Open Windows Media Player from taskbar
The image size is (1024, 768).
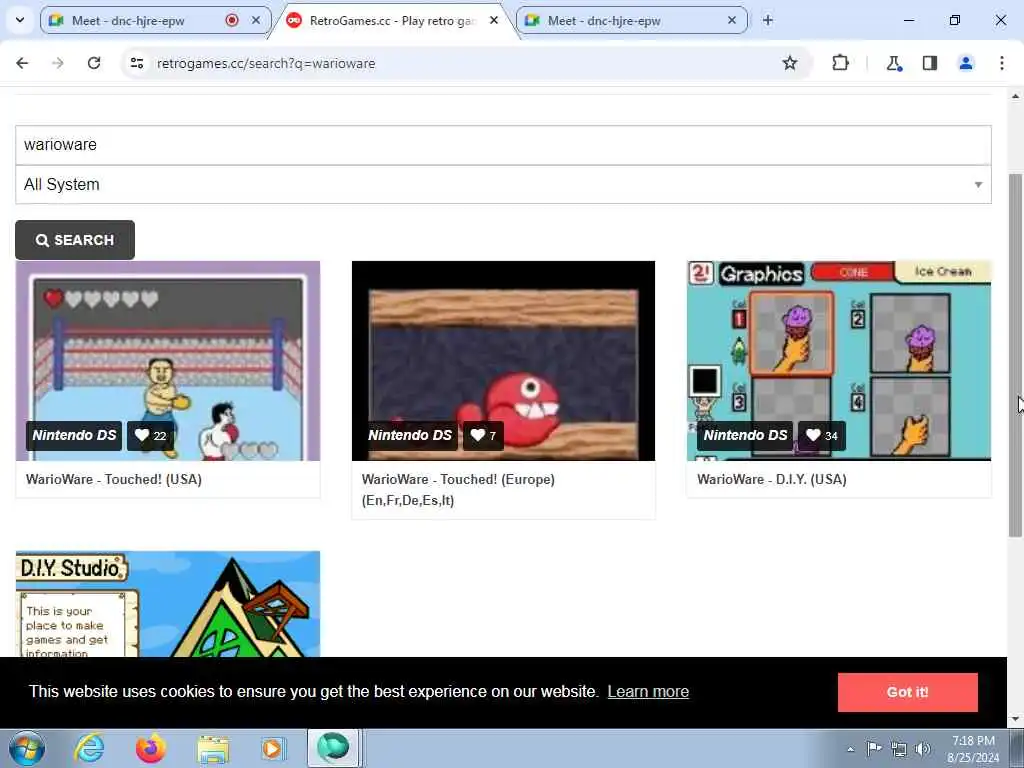(x=272, y=748)
